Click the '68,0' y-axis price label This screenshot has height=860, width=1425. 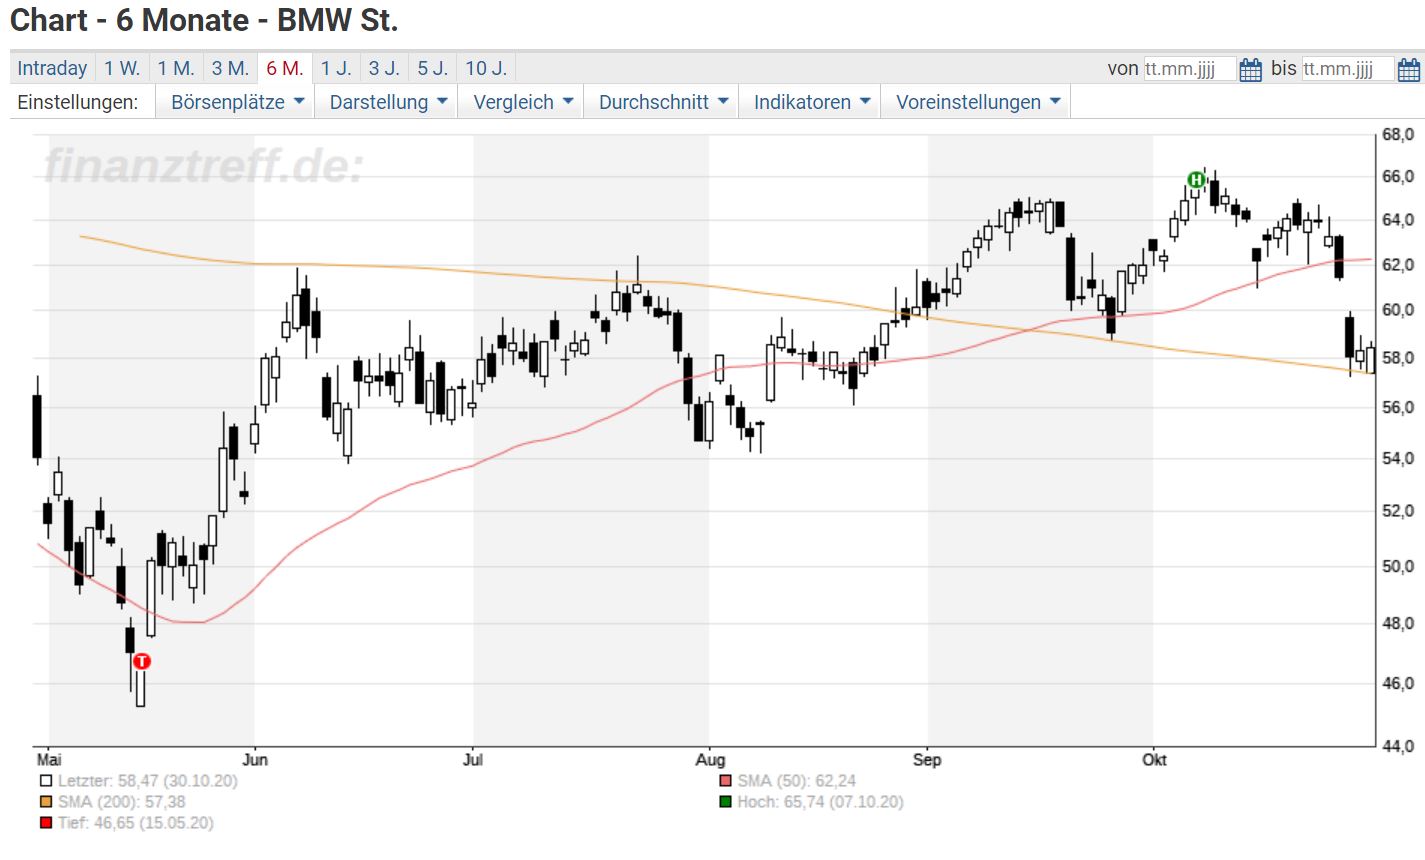(1397, 134)
